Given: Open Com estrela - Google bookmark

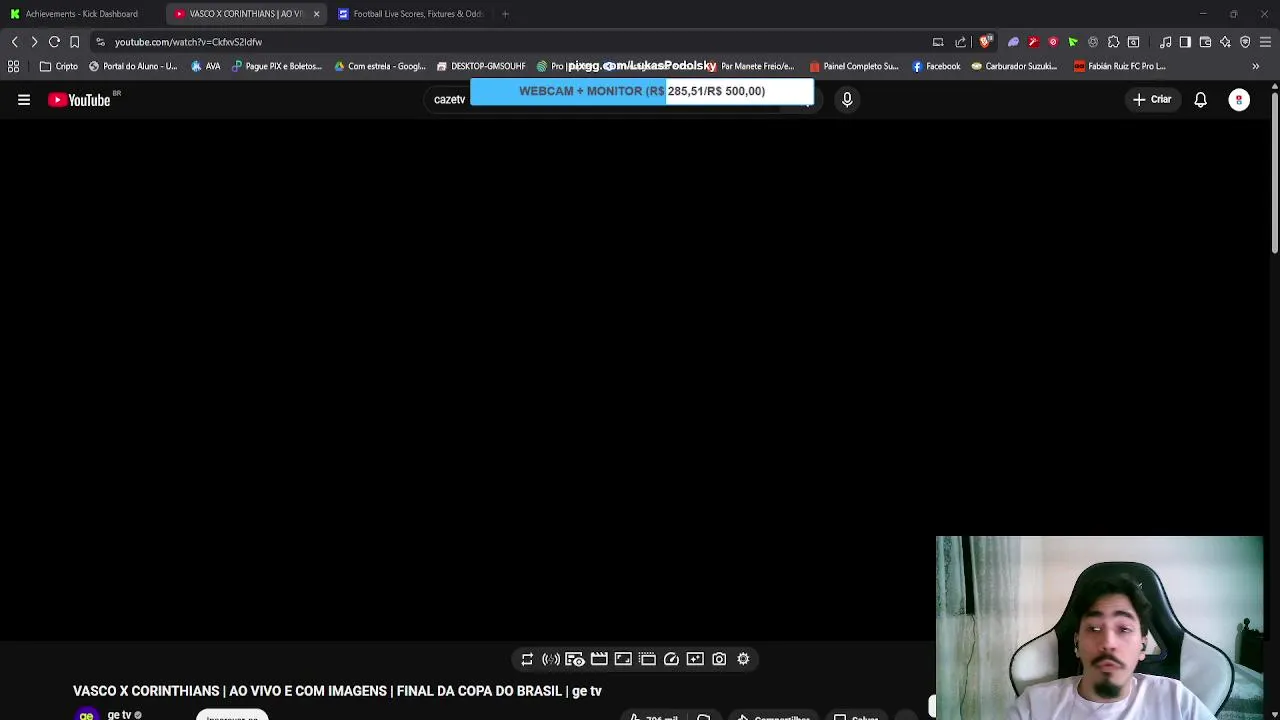Looking at the screenshot, I should coord(380,66).
